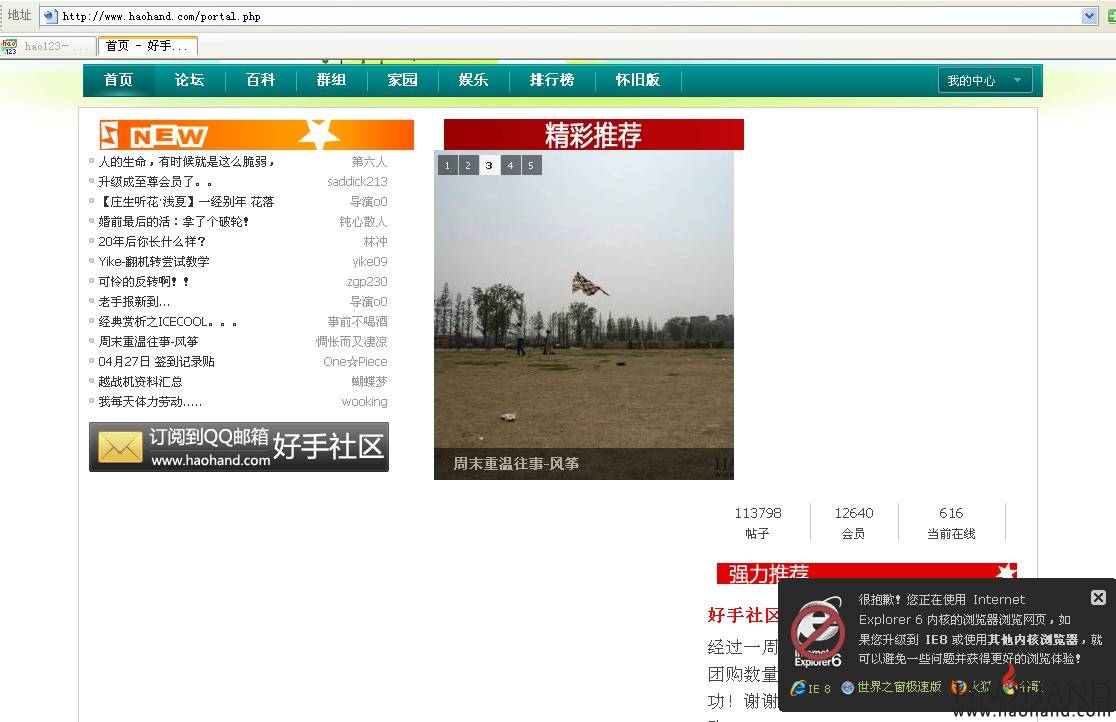
Task: Open post 越战机资料汇总
Action: point(140,381)
